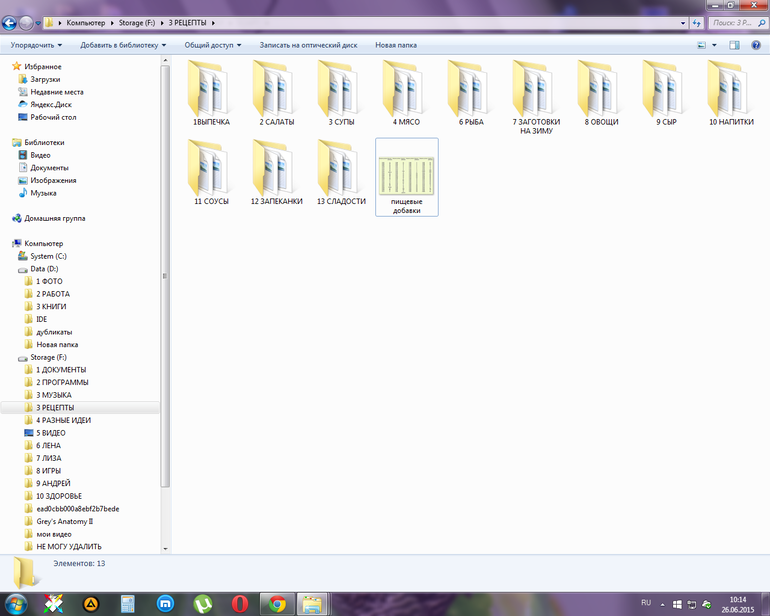
Task: Open 1 ДОКУМЕНТЫ folder in tree
Action: point(61,370)
